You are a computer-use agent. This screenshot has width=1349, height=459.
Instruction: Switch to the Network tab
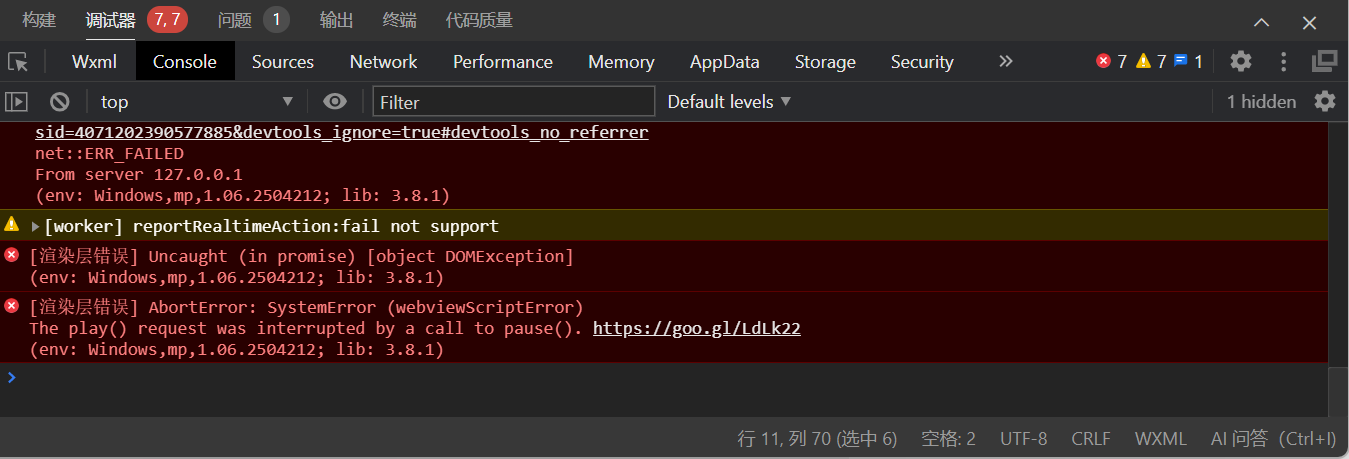point(383,61)
